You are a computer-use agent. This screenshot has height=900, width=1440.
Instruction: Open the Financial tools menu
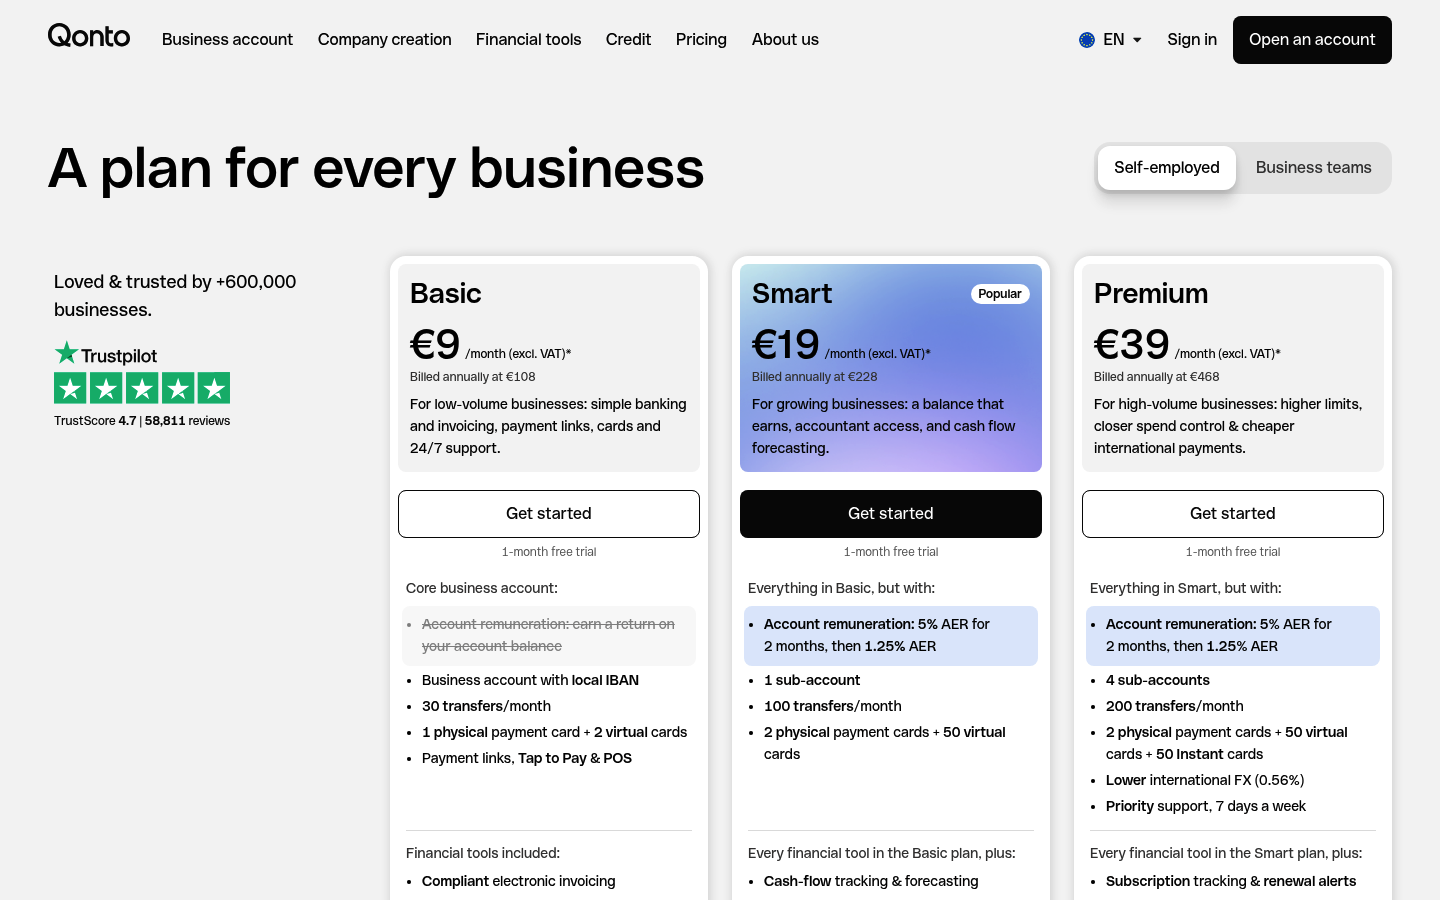[x=528, y=40]
